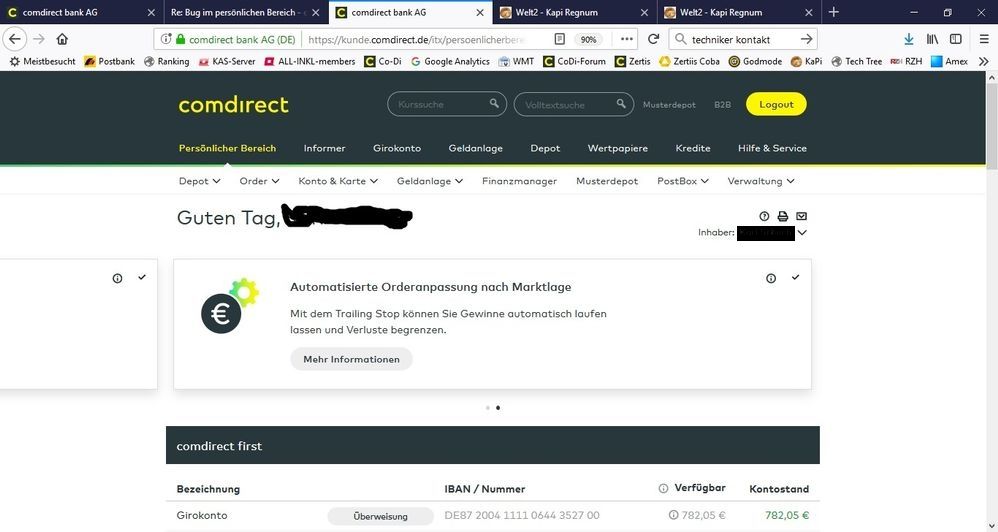Click the 90% zoom level indicator
Image resolution: width=998 pixels, height=532 pixels.
588,39
